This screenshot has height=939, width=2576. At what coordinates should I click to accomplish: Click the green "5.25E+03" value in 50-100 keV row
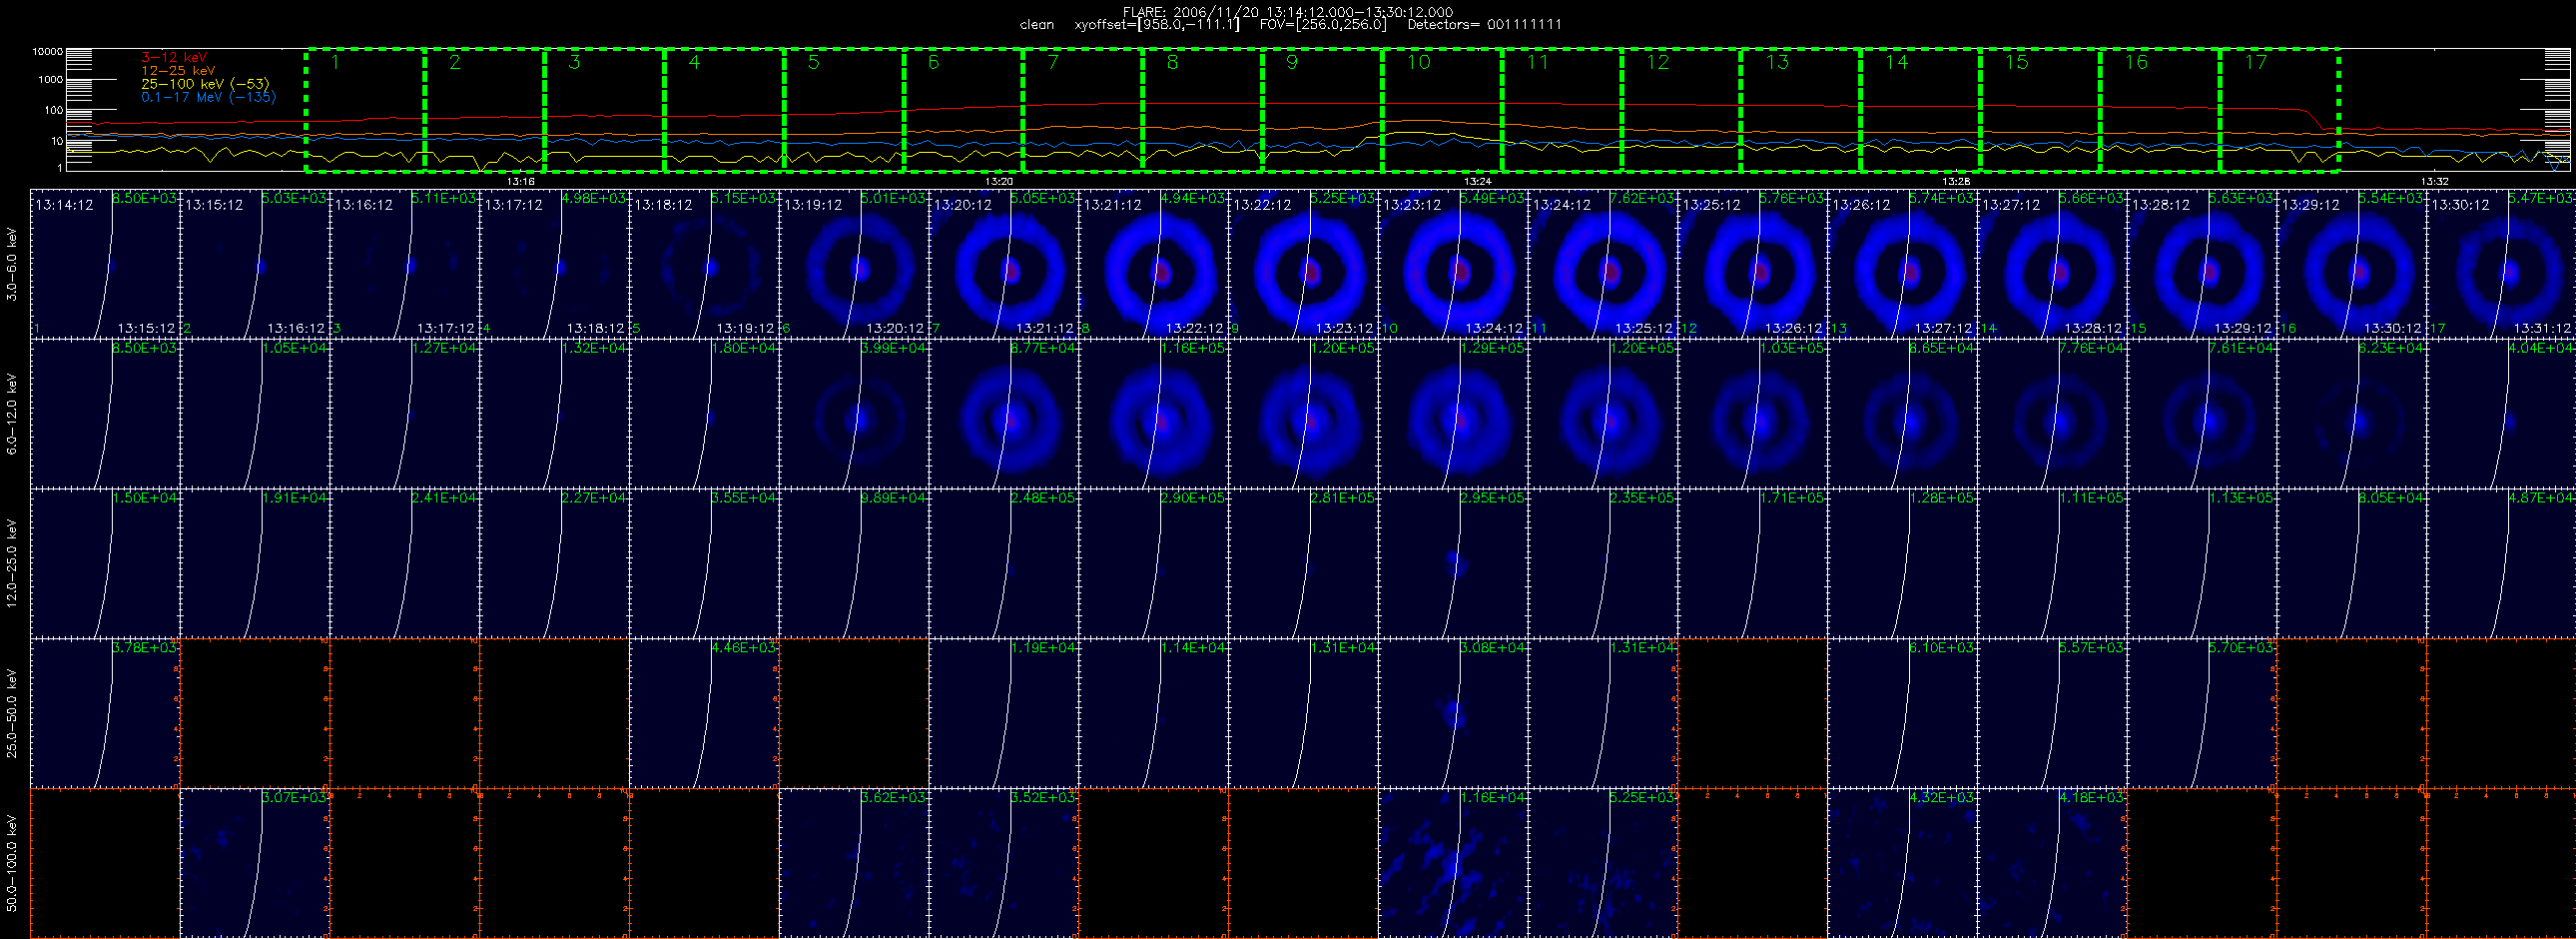point(1642,797)
